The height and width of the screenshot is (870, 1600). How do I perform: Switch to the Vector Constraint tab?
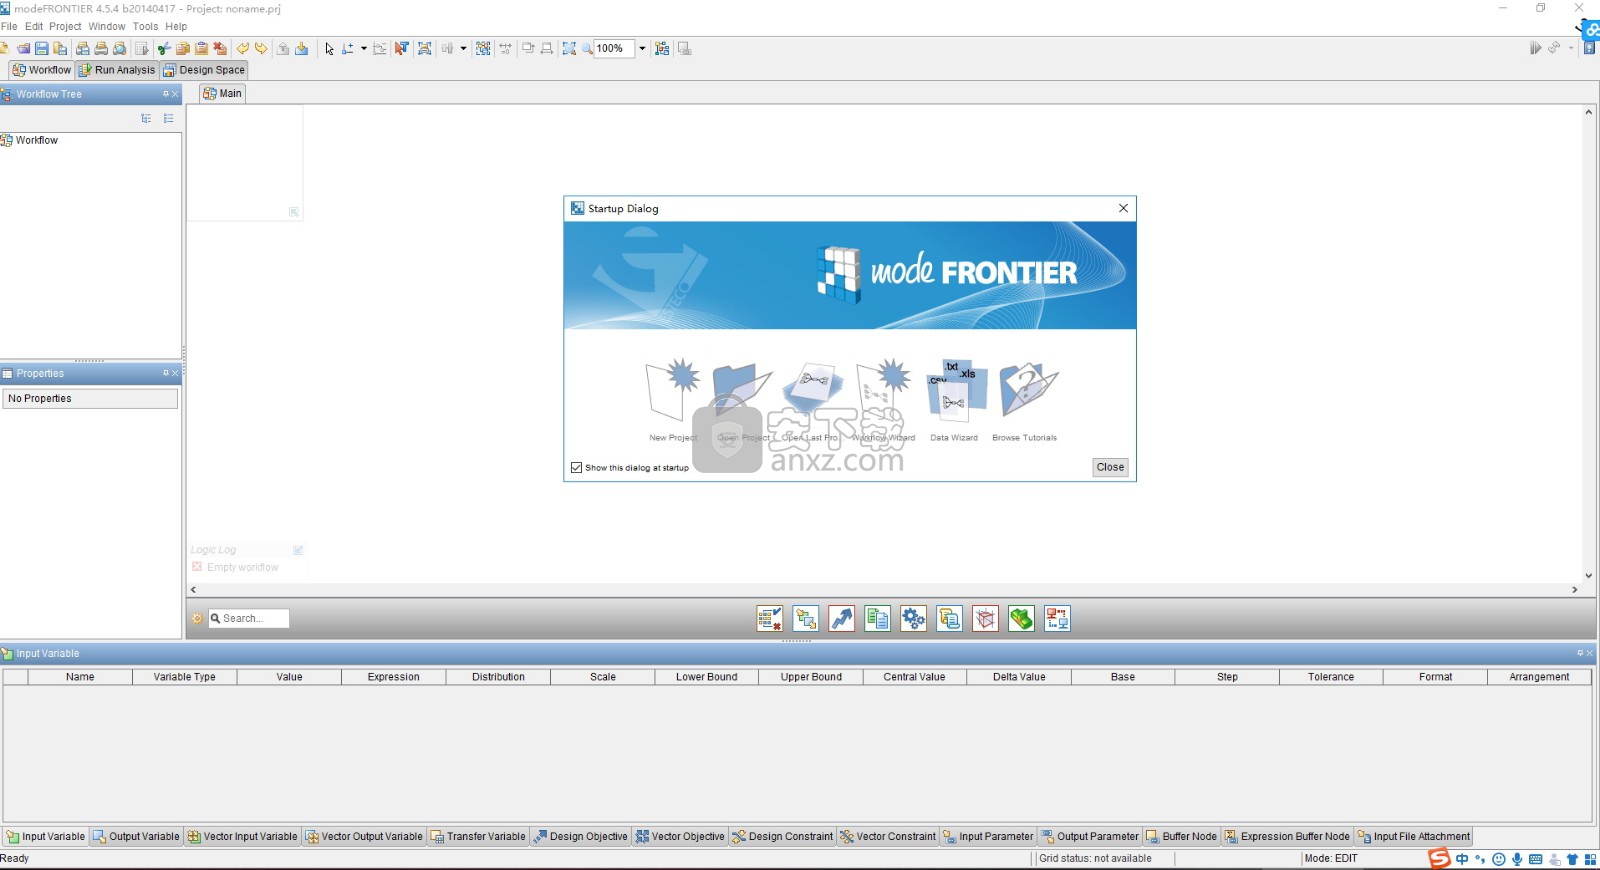[888, 836]
